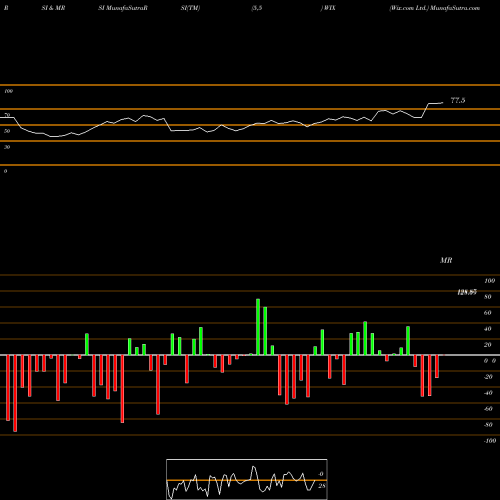Click the longest red bar in the MR histogram

pyautogui.click(x=15, y=393)
